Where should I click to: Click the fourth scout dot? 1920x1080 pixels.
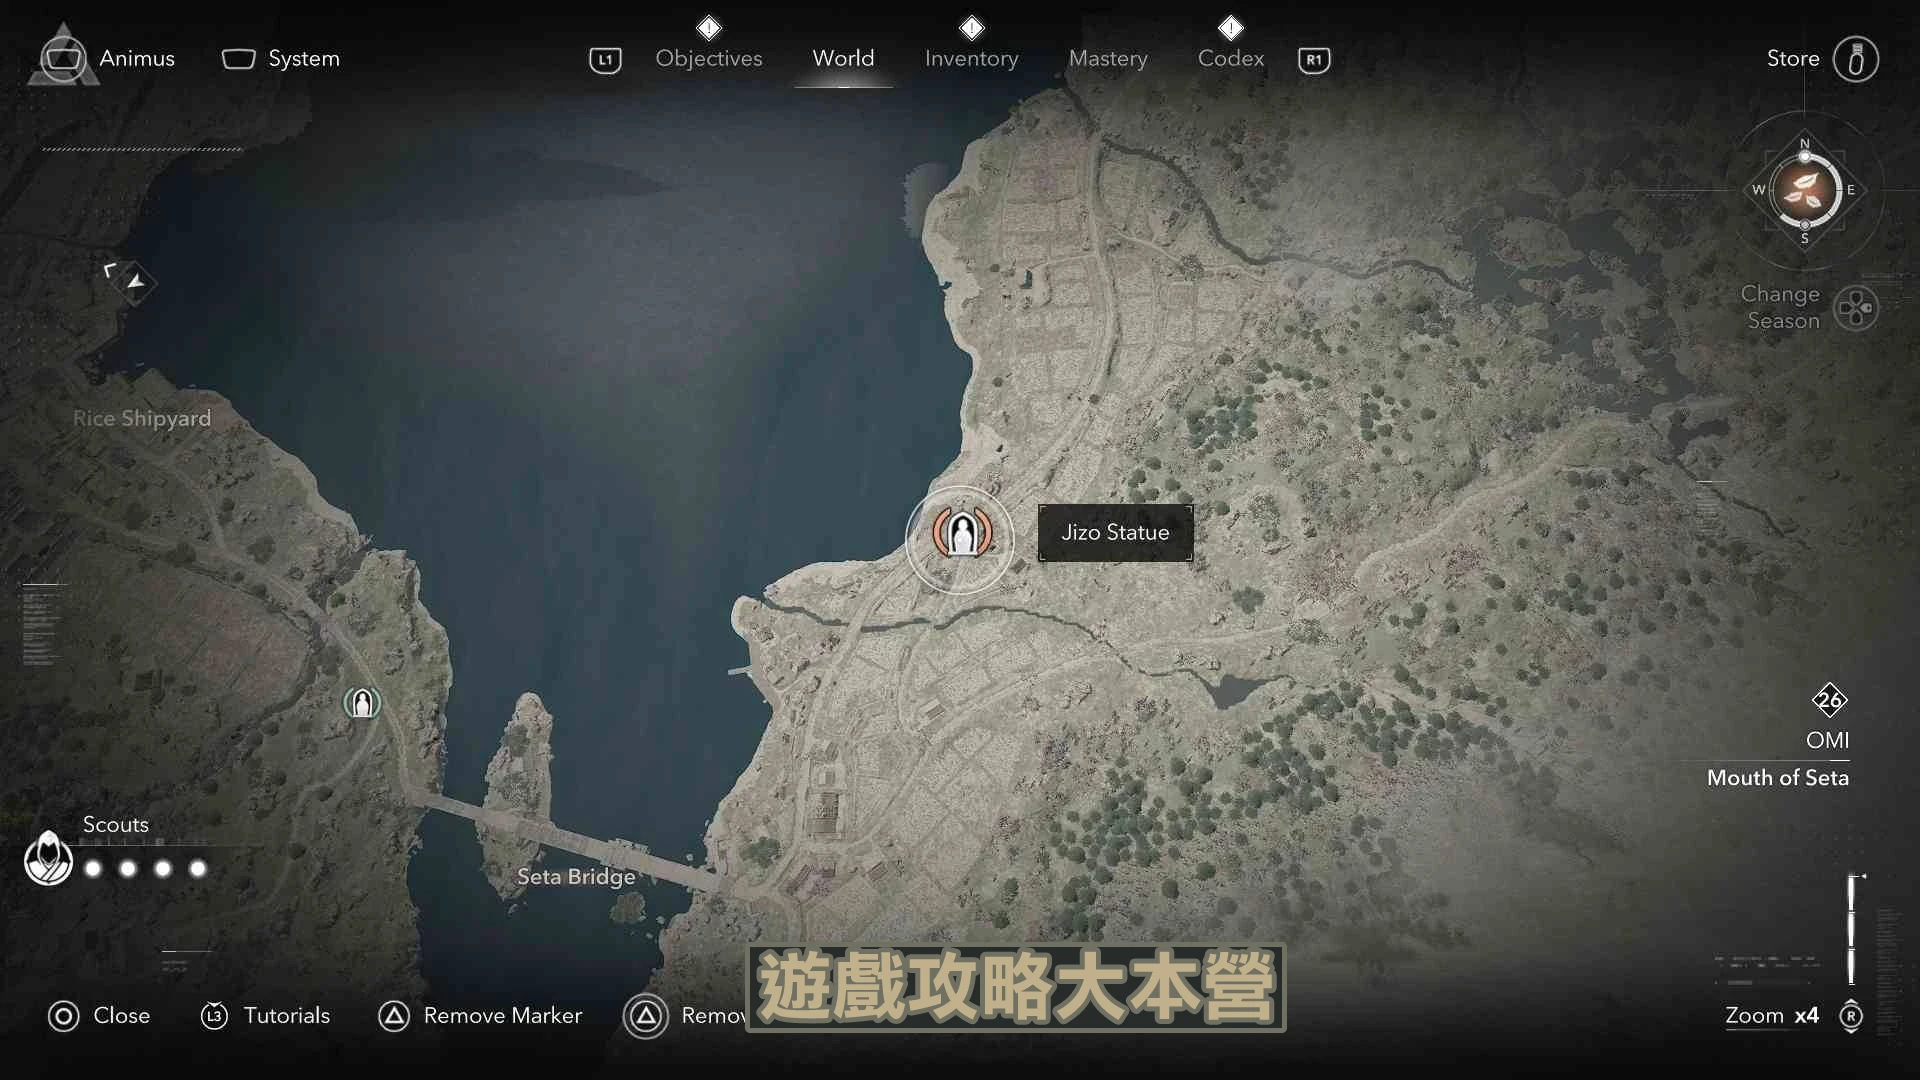point(198,869)
